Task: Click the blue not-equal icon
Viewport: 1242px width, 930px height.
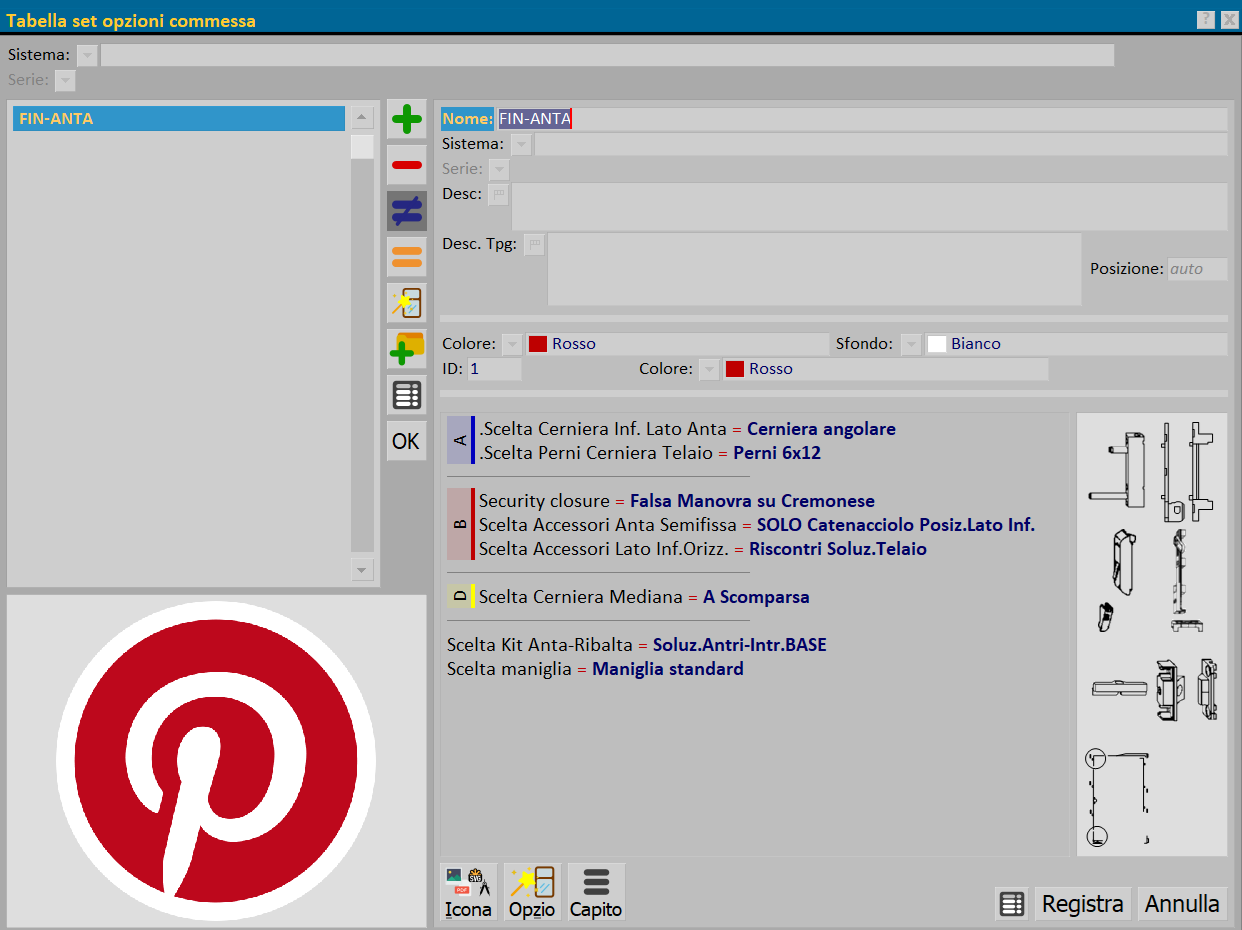Action: coord(407,211)
